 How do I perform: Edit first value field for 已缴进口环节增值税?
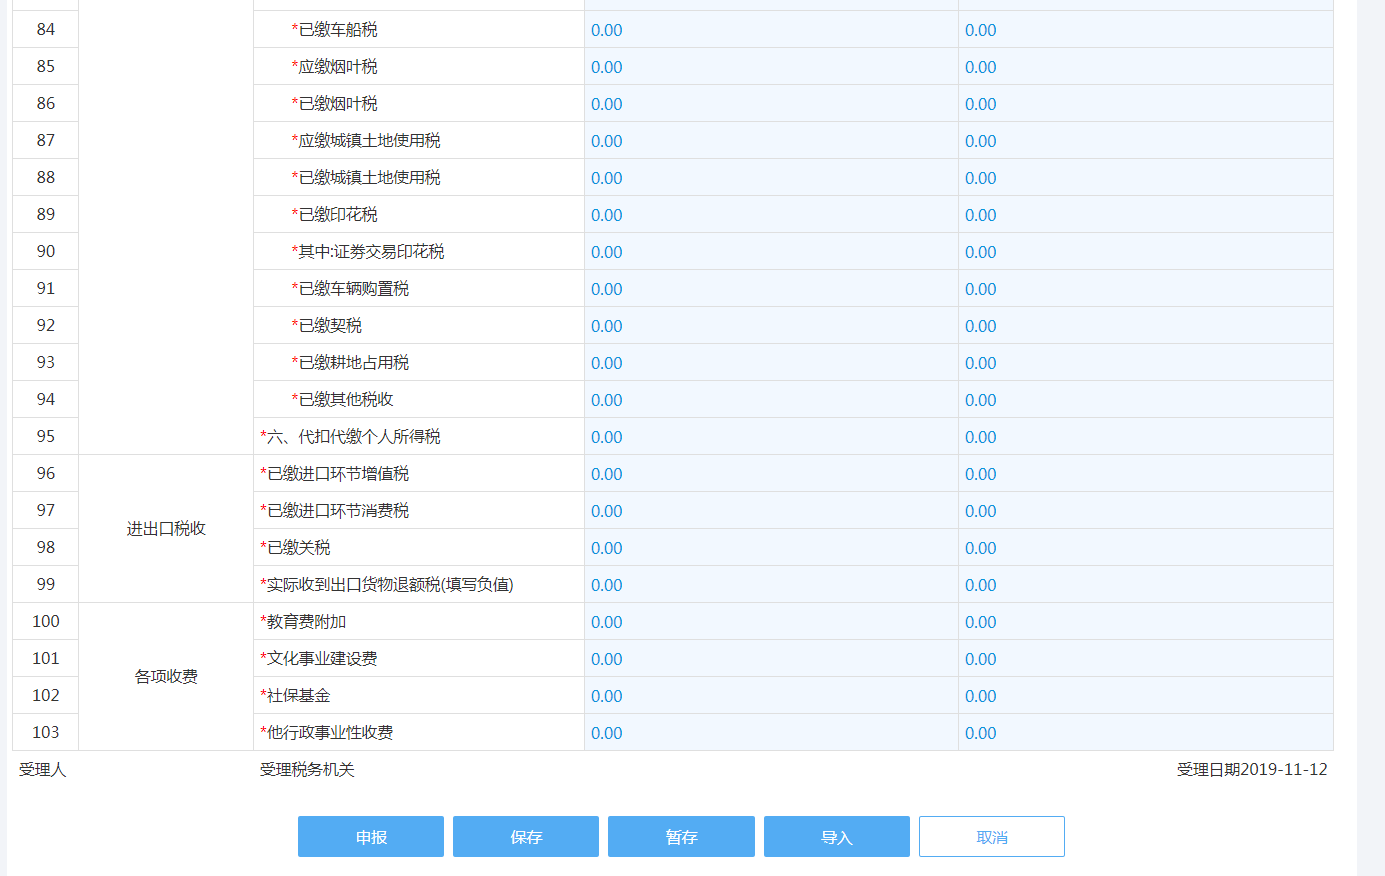pos(771,474)
